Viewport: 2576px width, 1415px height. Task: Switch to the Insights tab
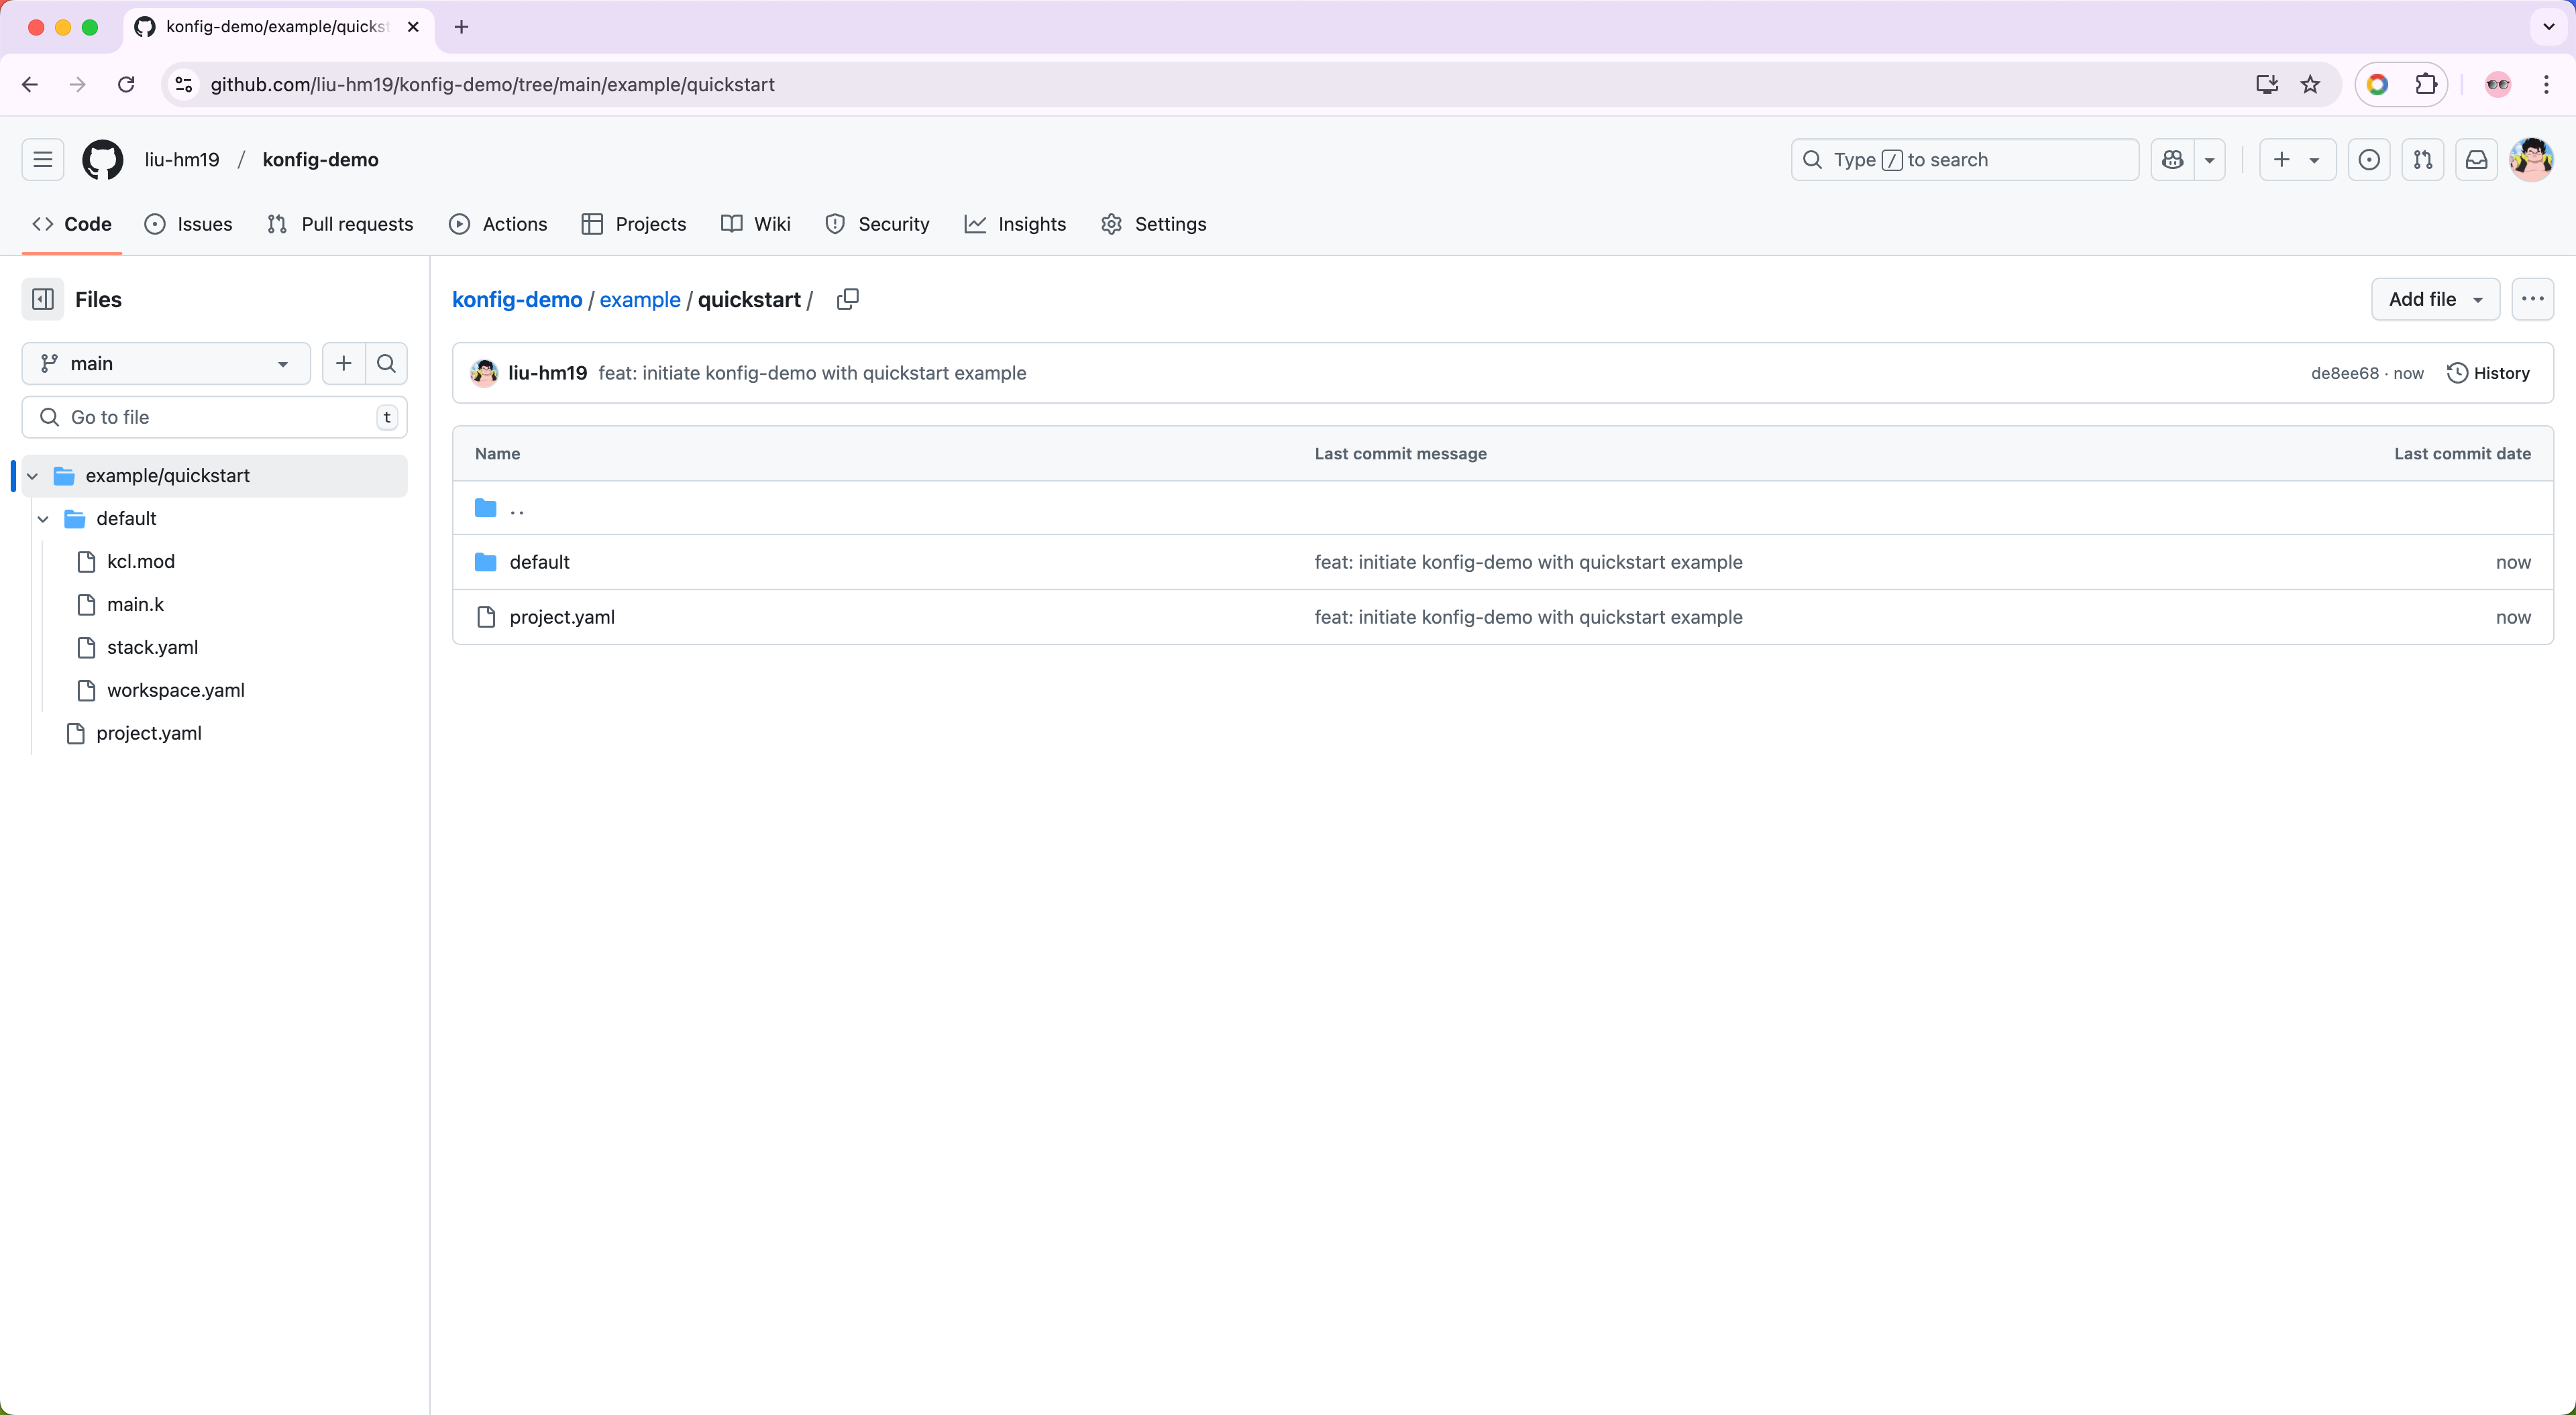1015,224
